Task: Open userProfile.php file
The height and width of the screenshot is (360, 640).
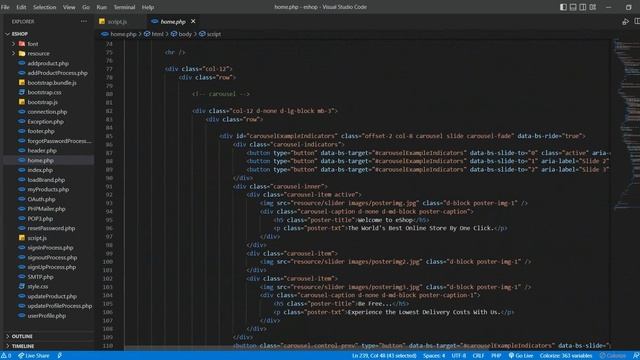Action: click(x=47, y=316)
